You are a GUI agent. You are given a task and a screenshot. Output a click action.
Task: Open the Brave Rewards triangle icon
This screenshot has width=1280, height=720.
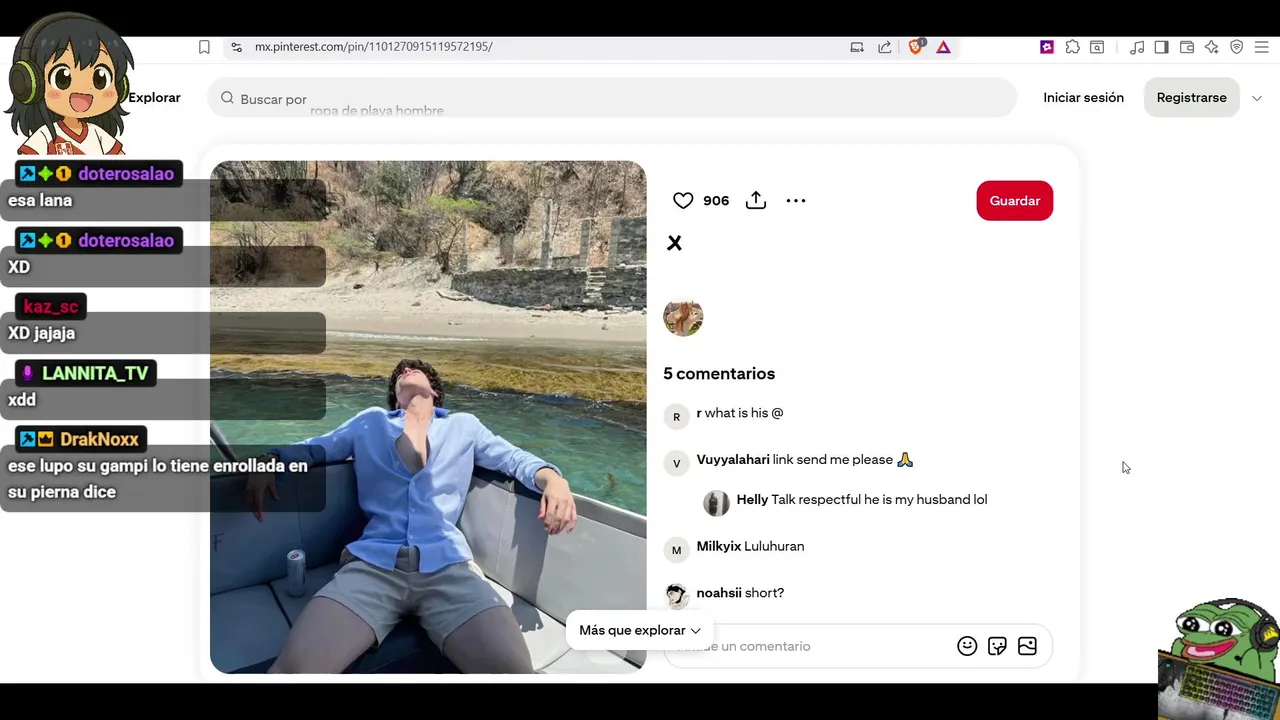point(943,47)
